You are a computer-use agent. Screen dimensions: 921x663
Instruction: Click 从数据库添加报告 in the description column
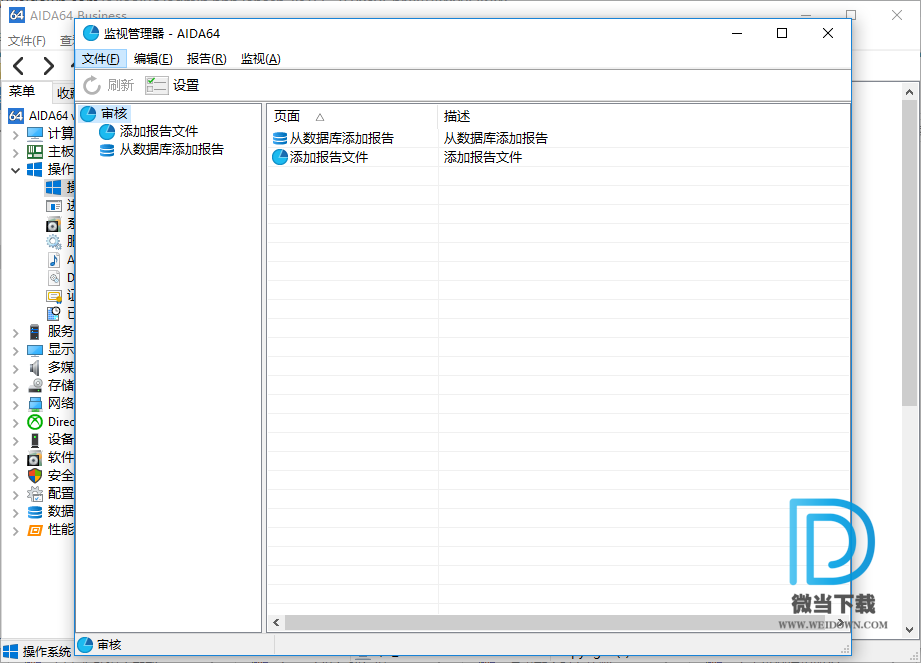click(495, 139)
